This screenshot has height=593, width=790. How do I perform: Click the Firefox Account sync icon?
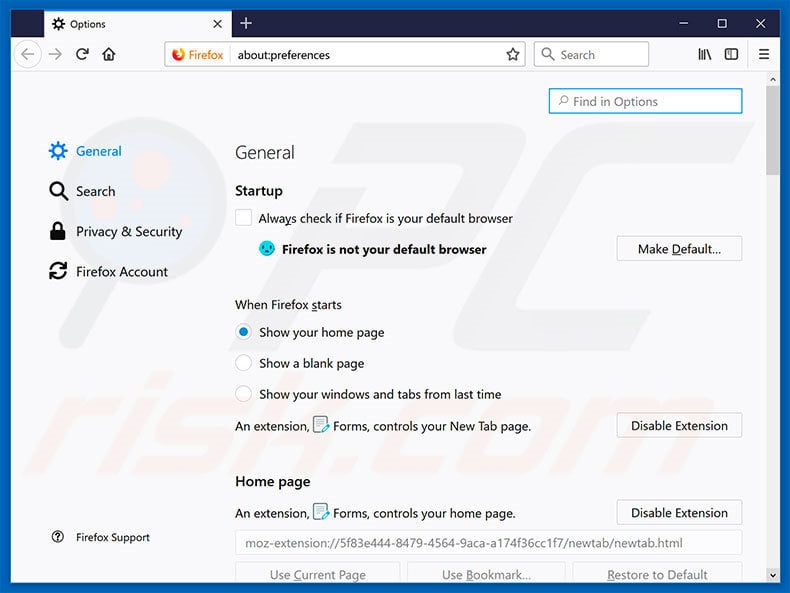coord(58,271)
